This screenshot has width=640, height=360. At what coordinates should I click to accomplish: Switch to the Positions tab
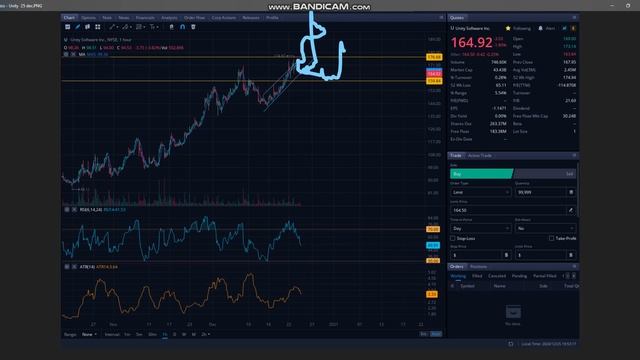tap(478, 267)
